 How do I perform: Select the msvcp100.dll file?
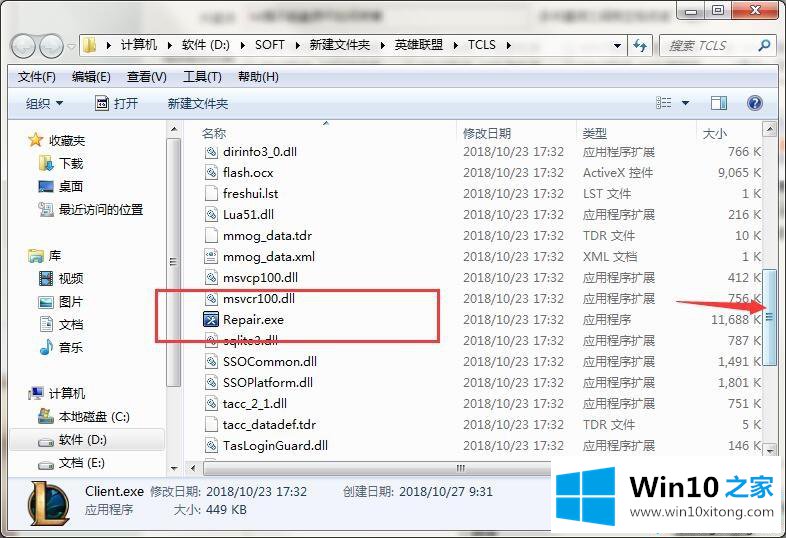point(260,278)
